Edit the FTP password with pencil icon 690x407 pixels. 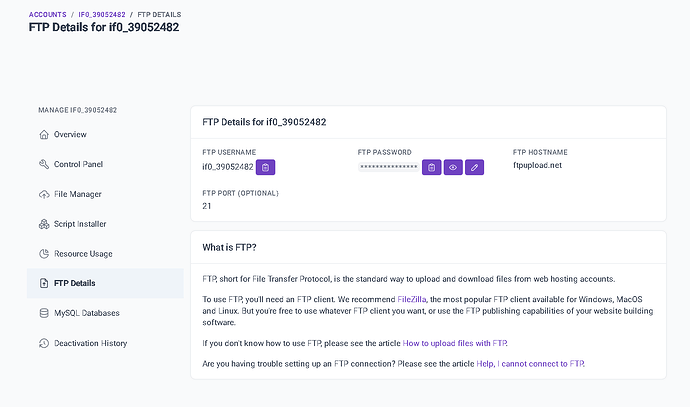[x=474, y=167]
